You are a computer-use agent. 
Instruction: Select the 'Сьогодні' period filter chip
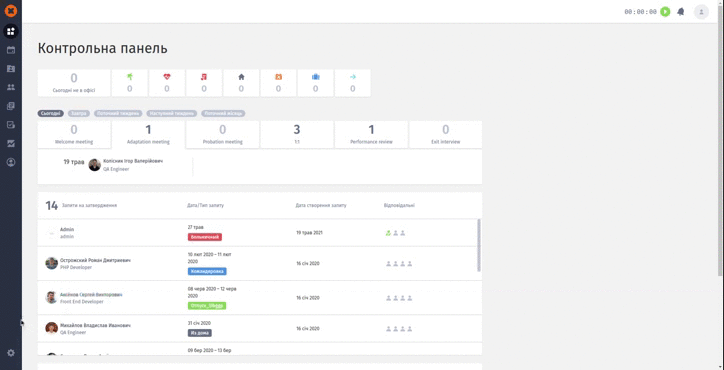click(51, 113)
